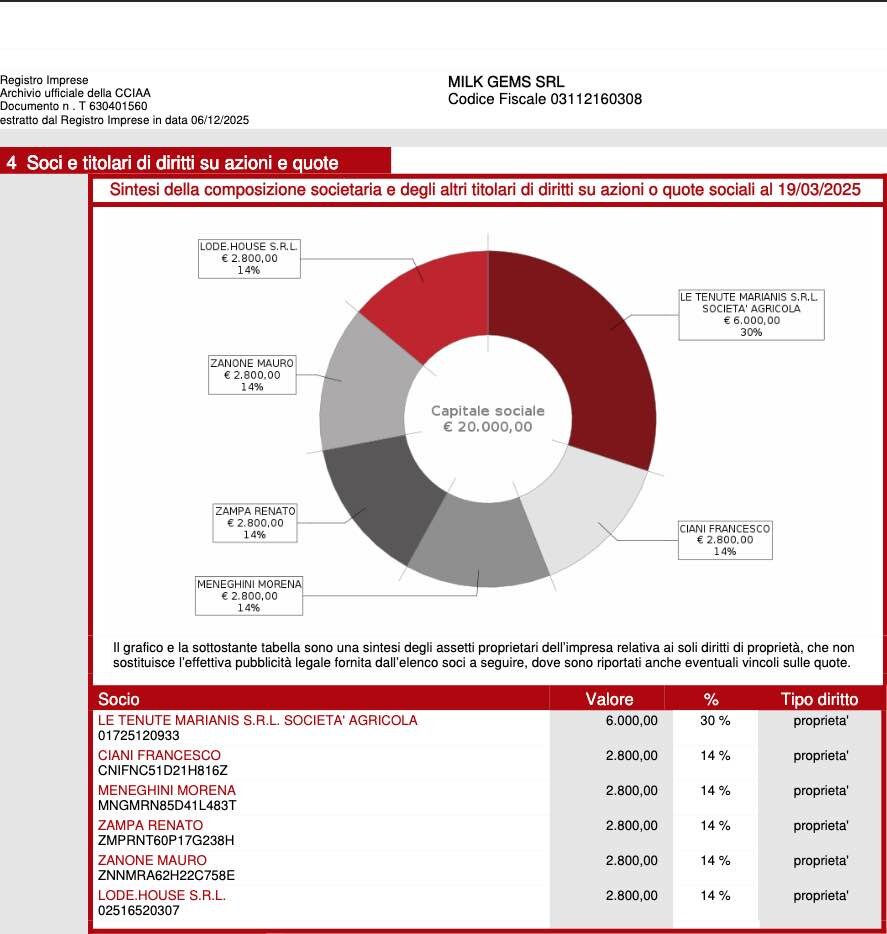Click the MILK GEMS SRL company name
This screenshot has width=887, height=934.
(506, 81)
